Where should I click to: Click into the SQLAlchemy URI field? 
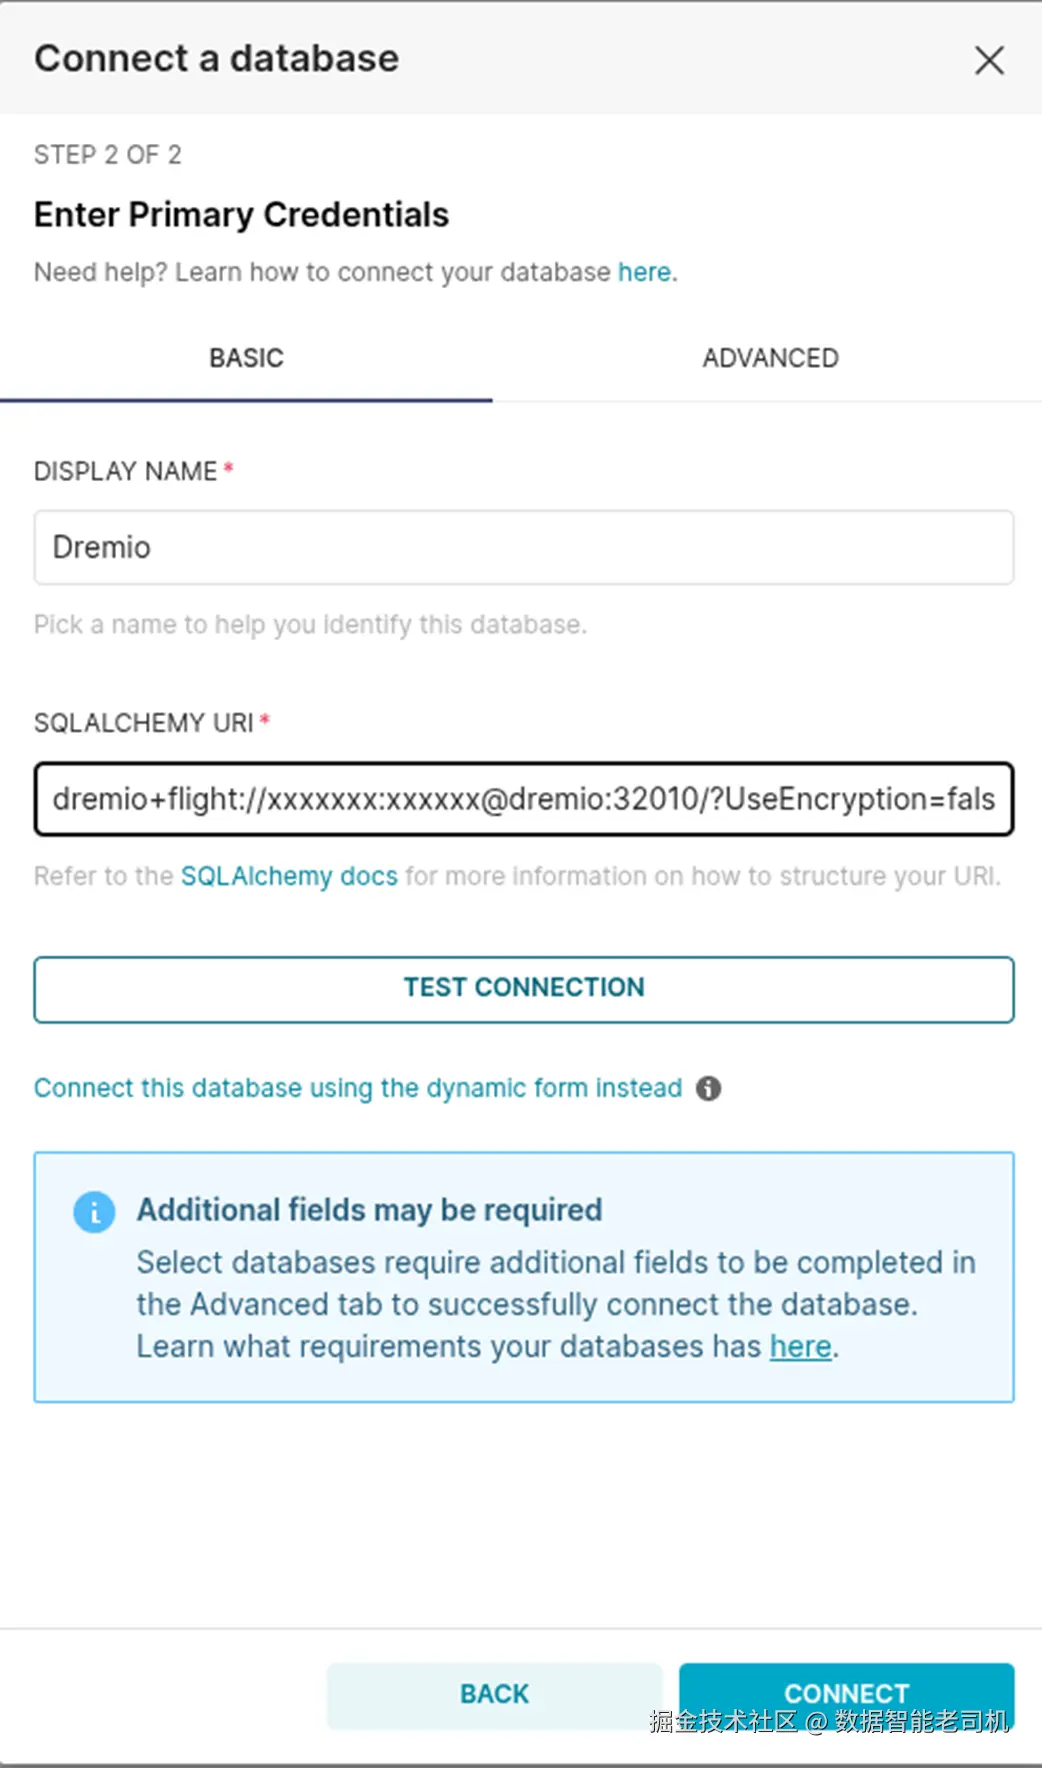(x=523, y=799)
